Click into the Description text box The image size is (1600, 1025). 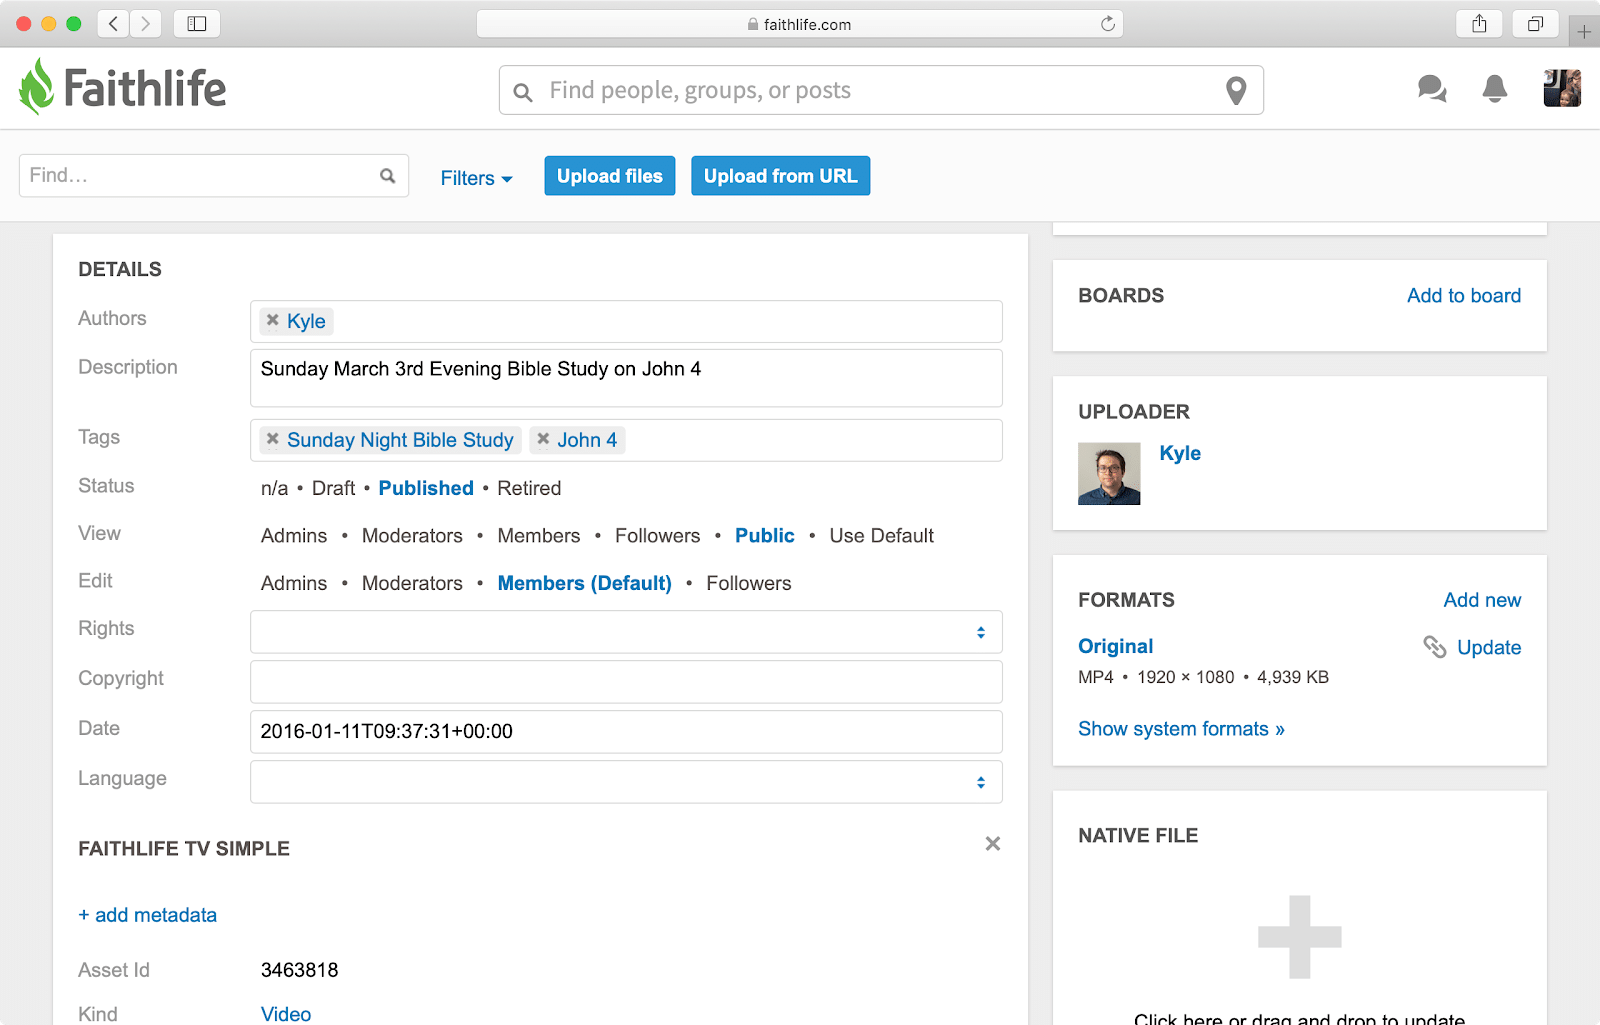coord(626,378)
